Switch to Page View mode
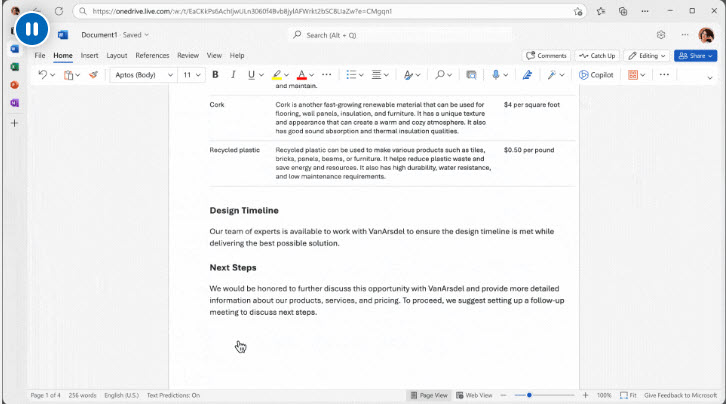The height and width of the screenshot is (404, 726). 434,395
